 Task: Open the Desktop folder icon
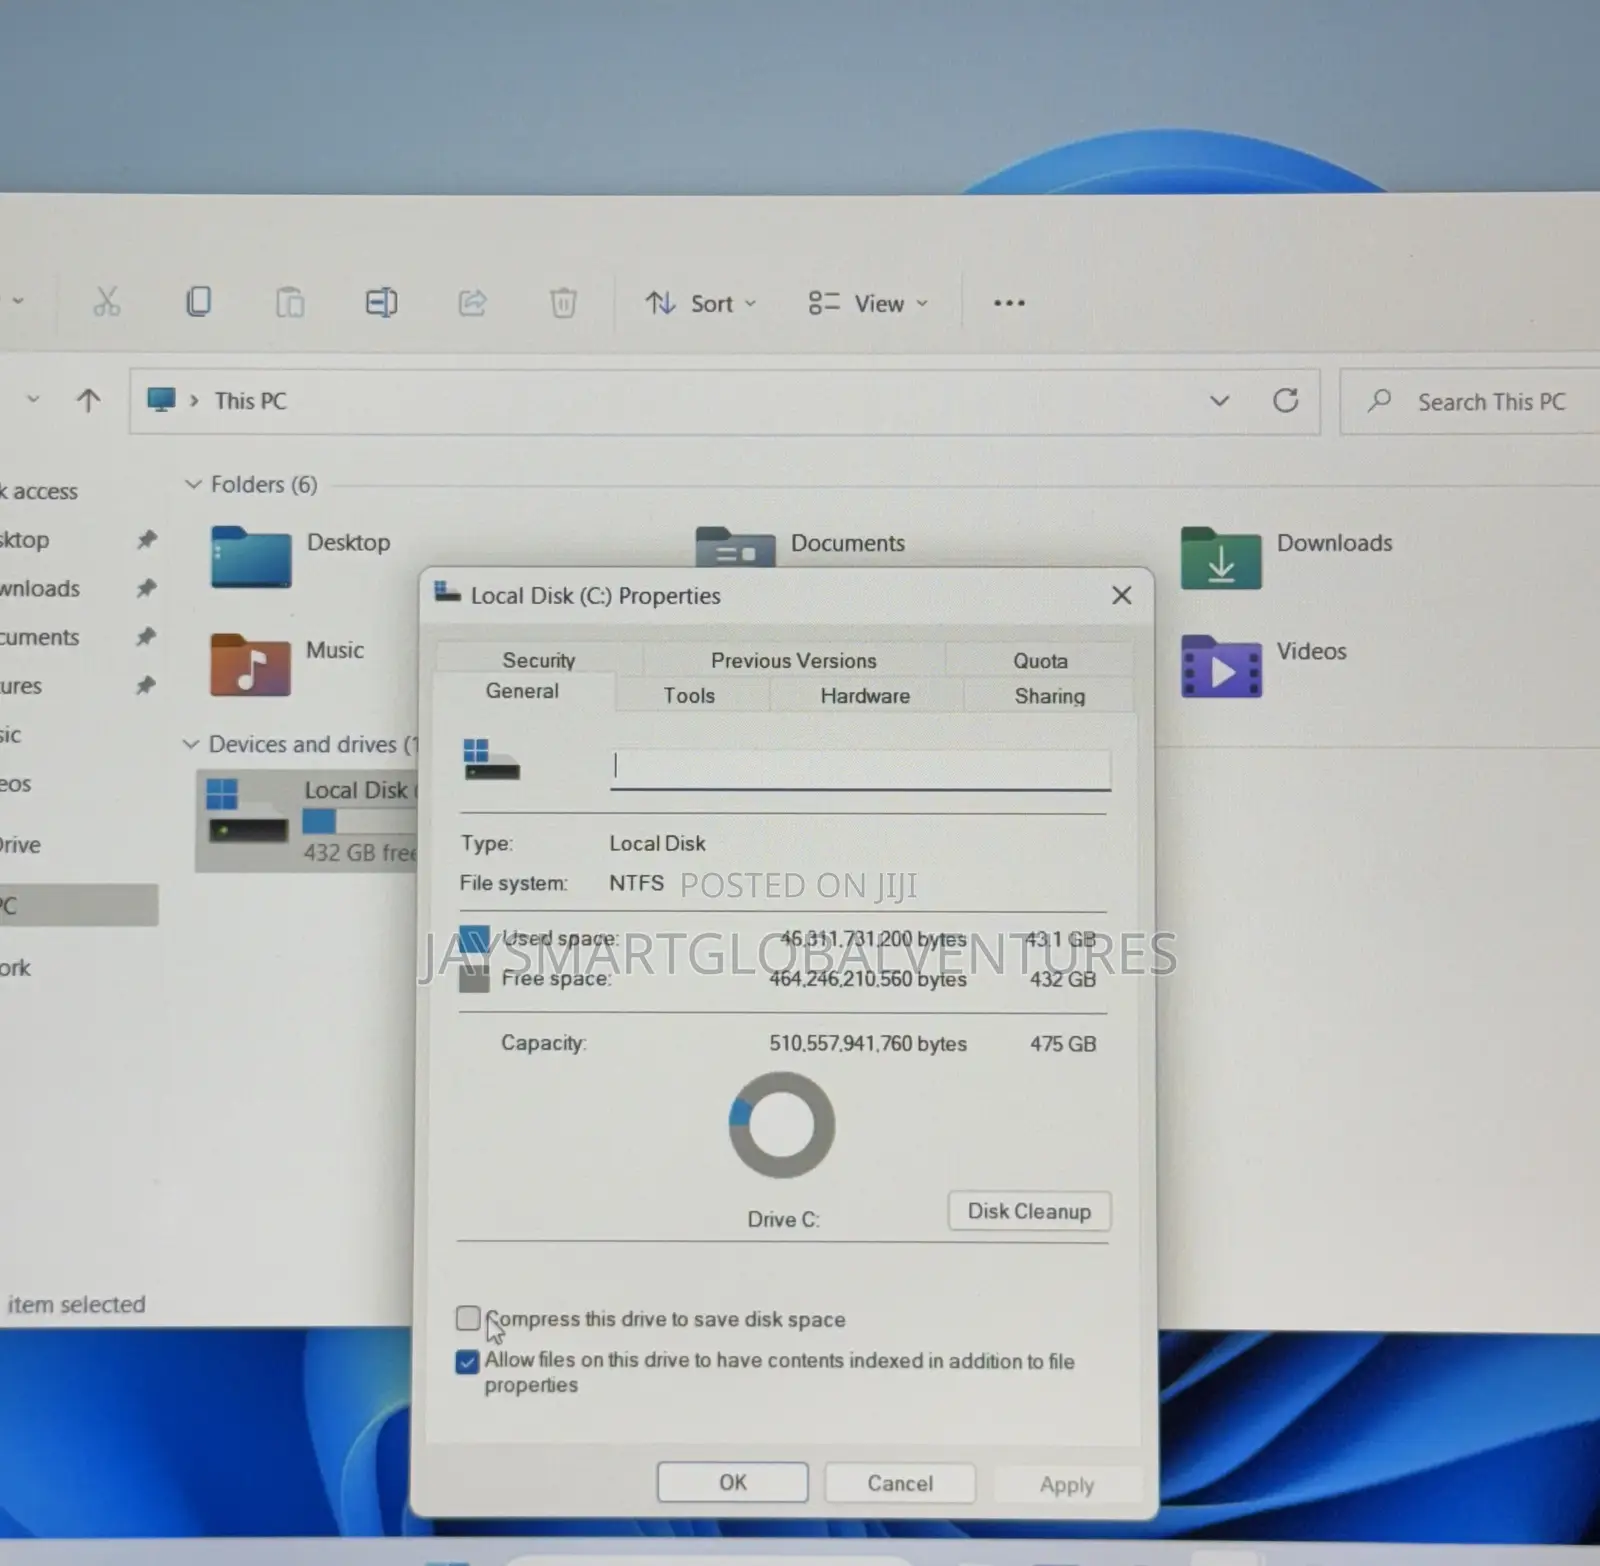[251, 556]
